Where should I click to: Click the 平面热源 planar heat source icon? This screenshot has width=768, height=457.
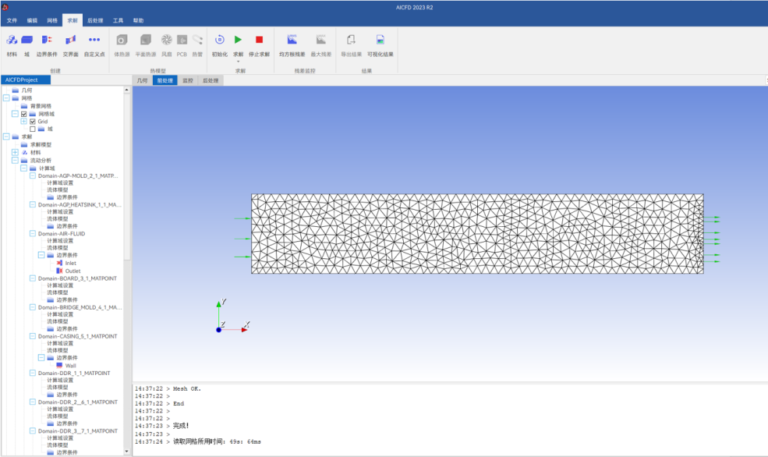click(145, 40)
